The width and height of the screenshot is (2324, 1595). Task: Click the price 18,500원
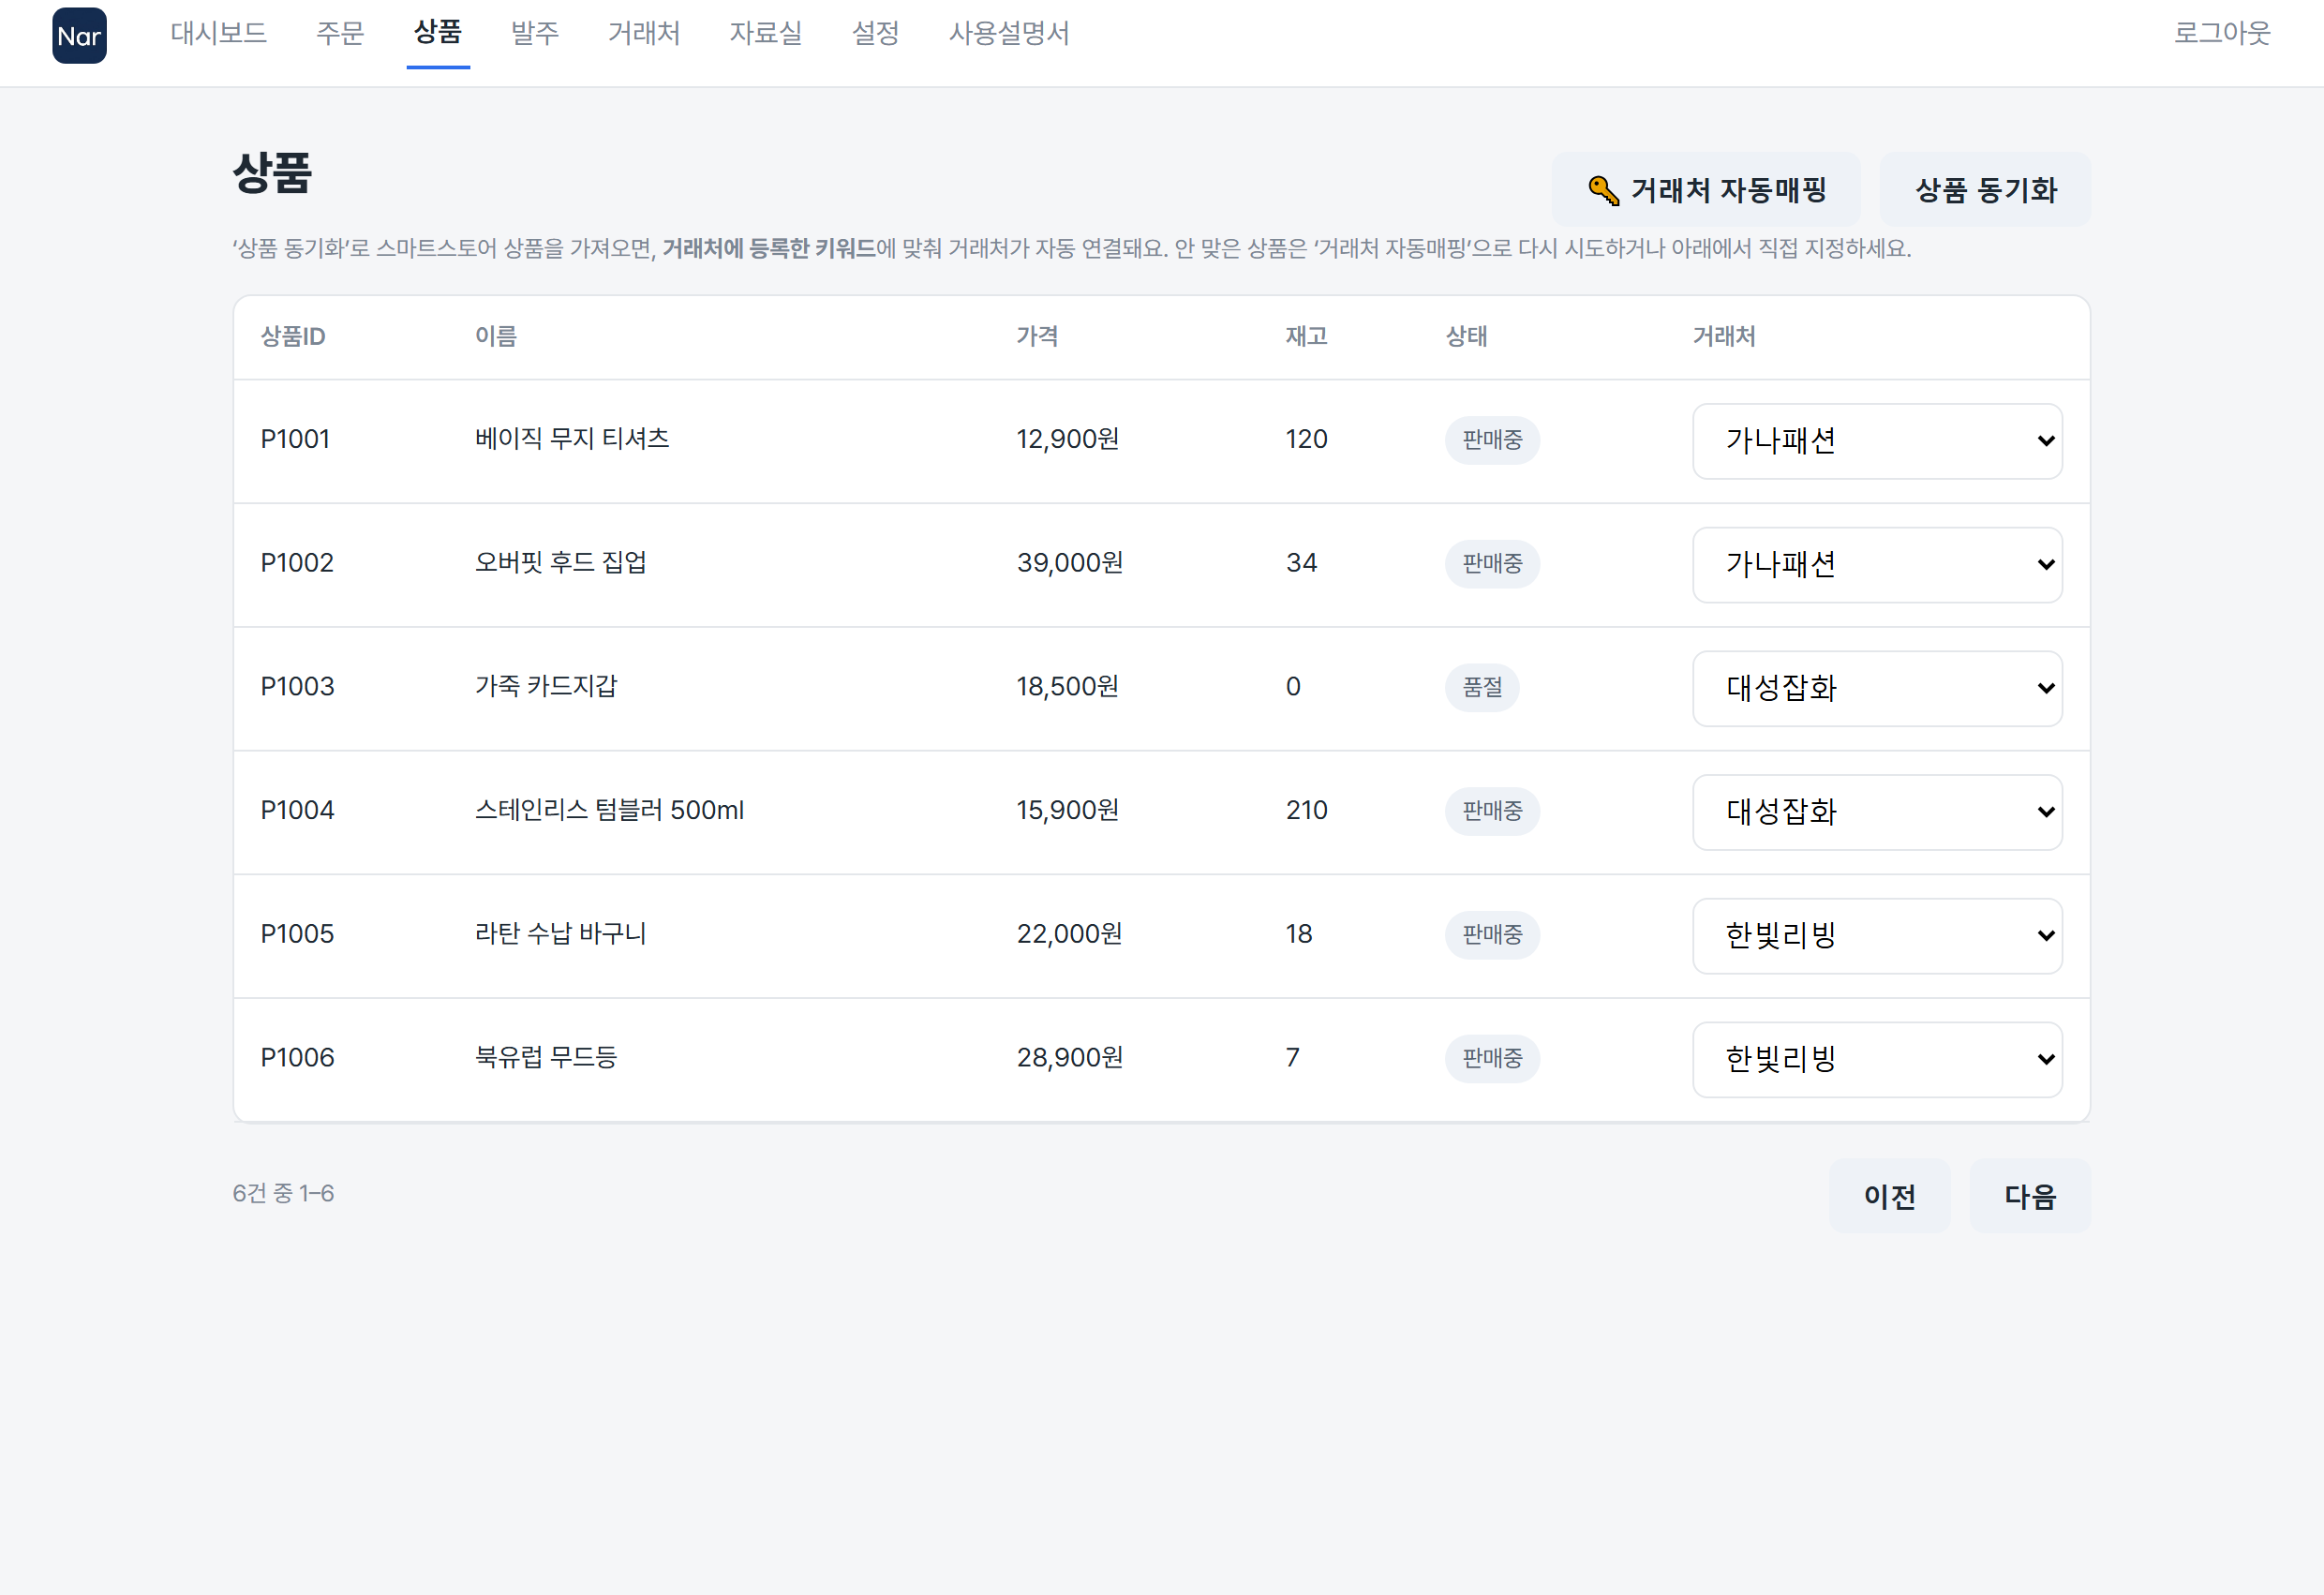coord(1068,686)
